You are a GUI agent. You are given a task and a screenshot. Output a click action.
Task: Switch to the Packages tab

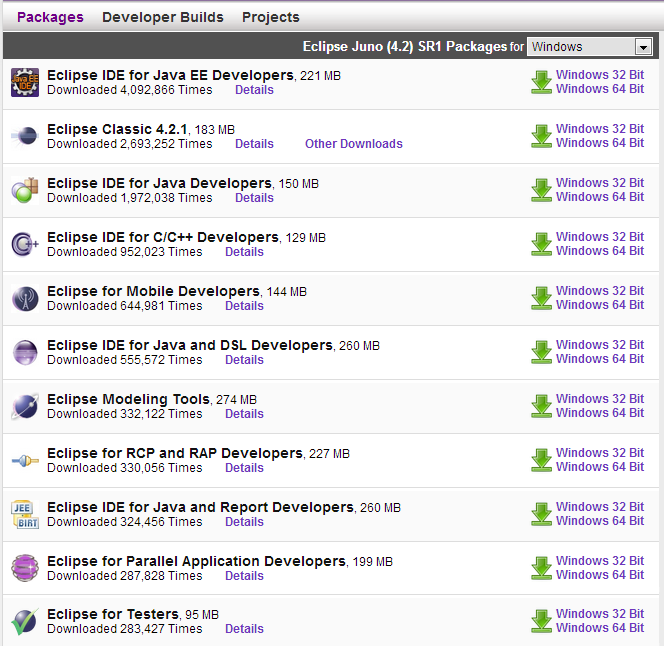50,17
